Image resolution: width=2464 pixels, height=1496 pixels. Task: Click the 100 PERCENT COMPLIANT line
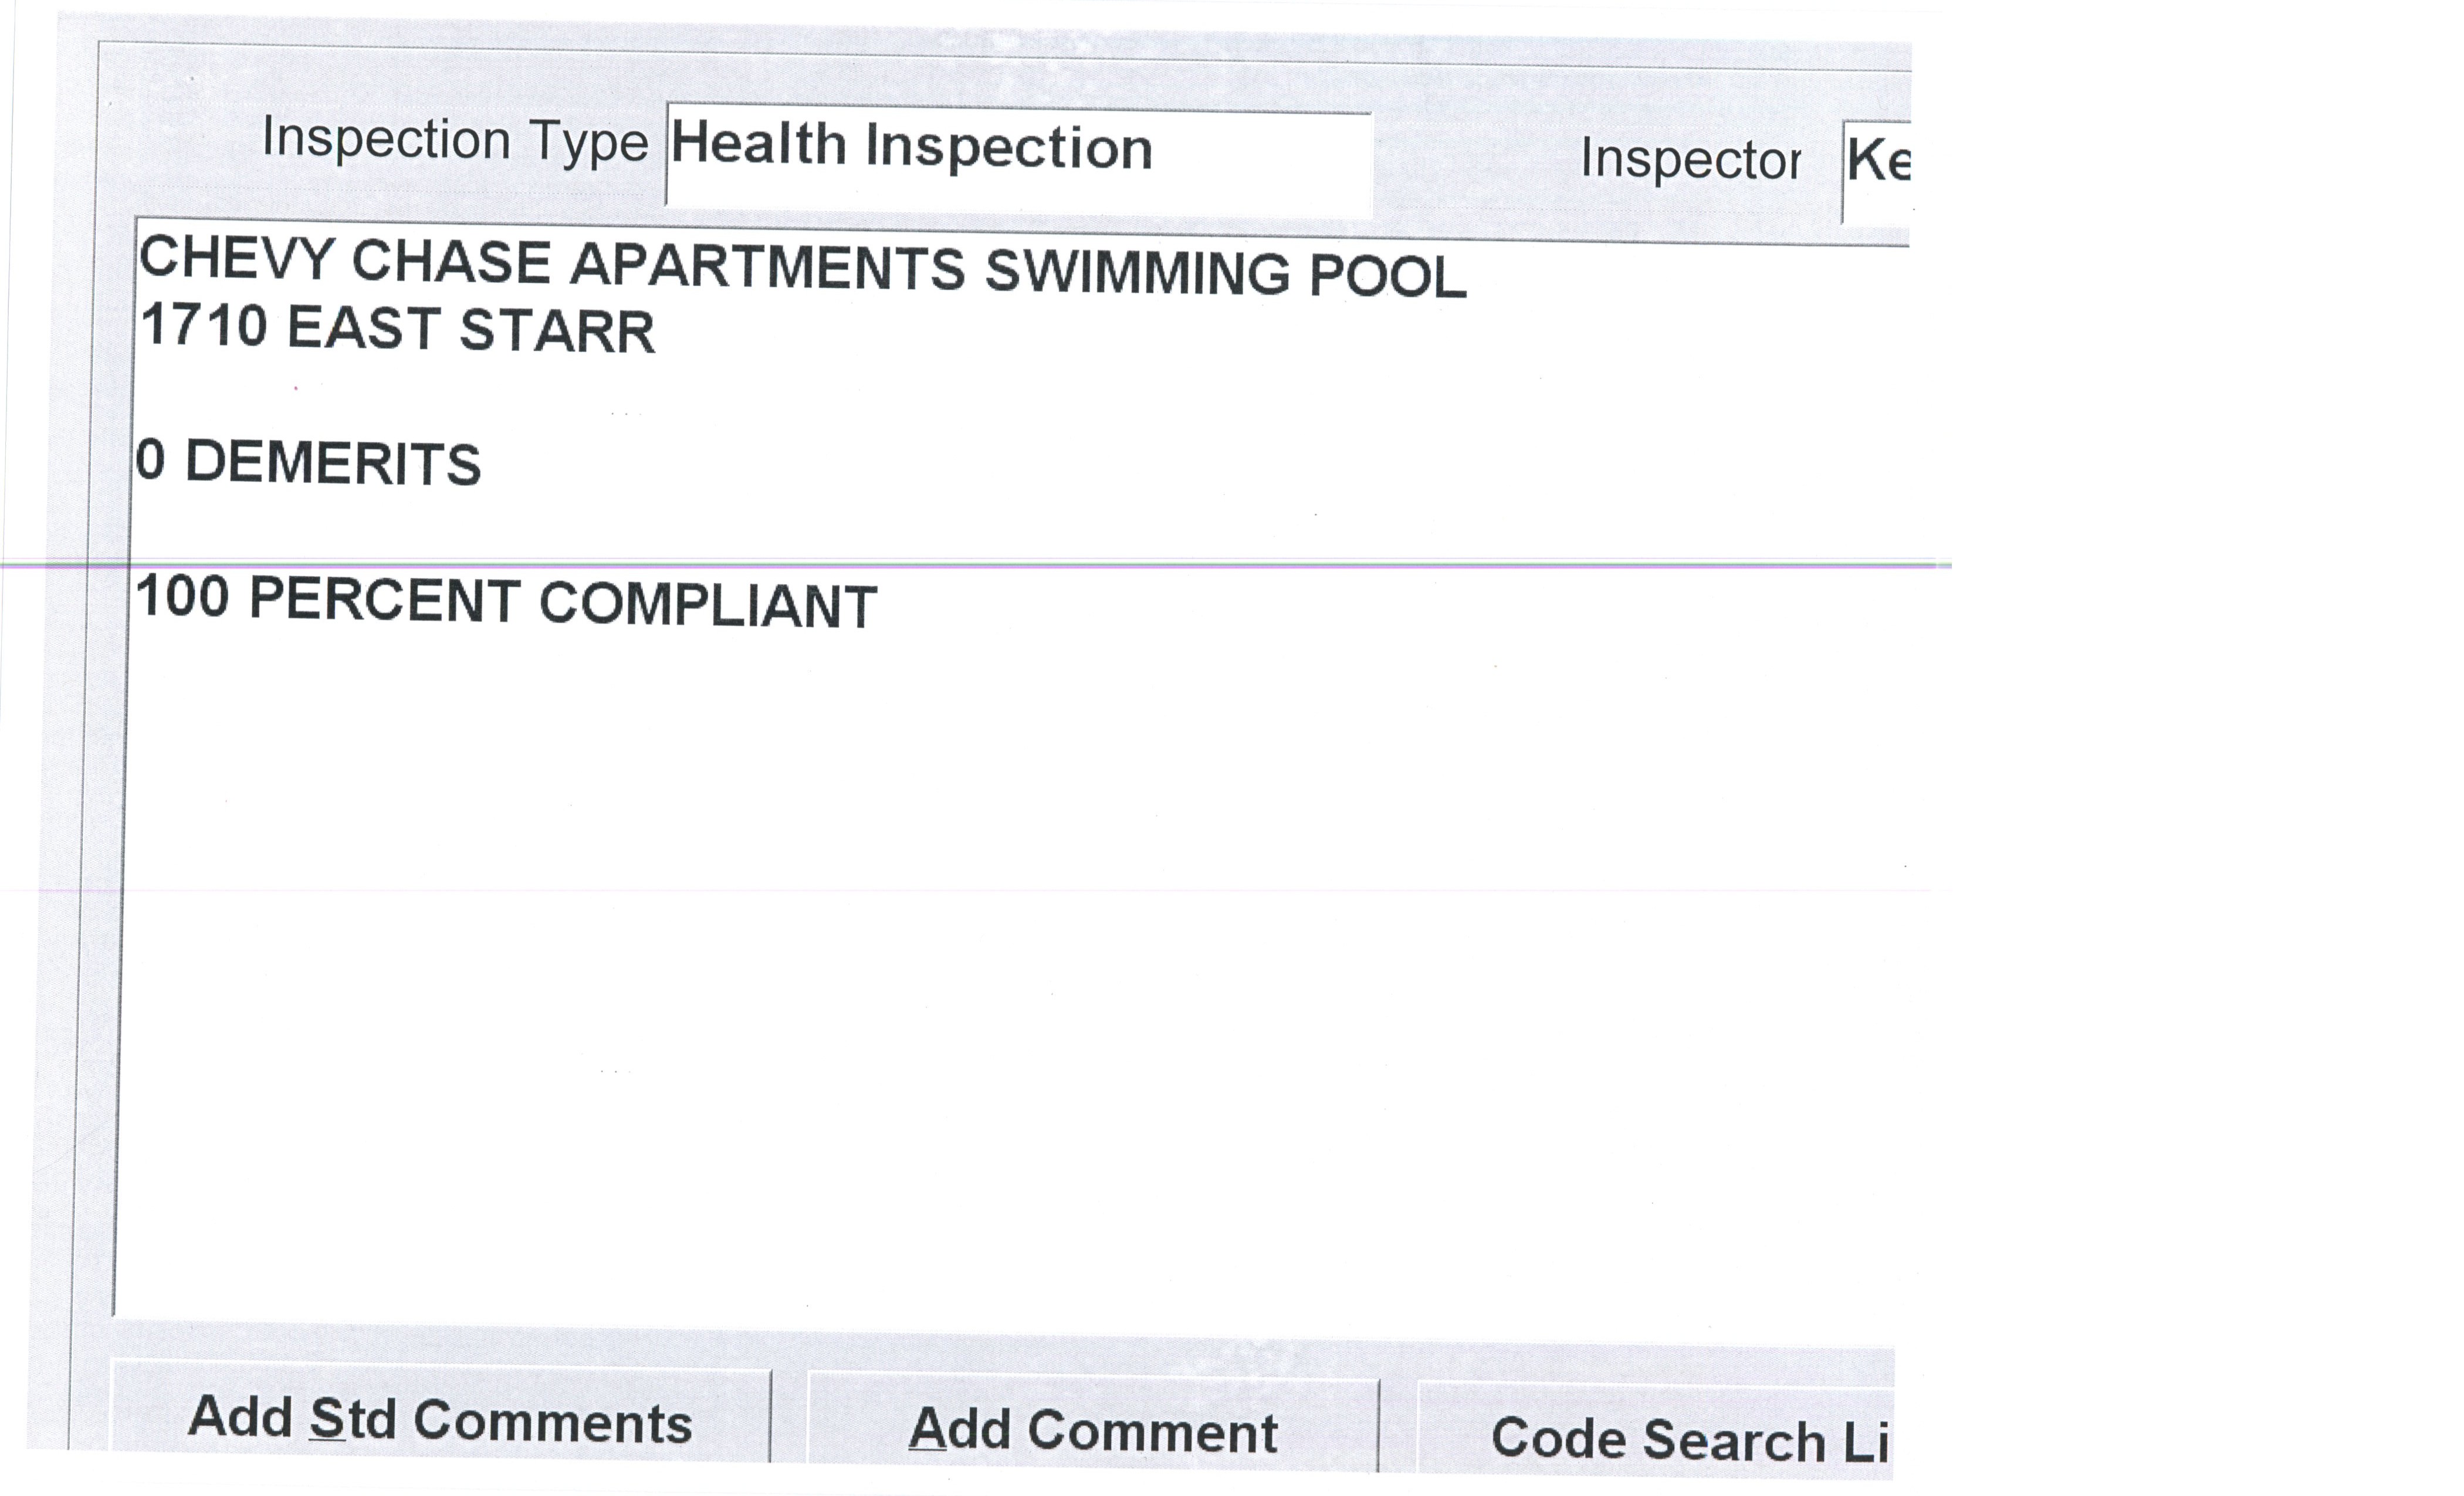tap(506, 602)
